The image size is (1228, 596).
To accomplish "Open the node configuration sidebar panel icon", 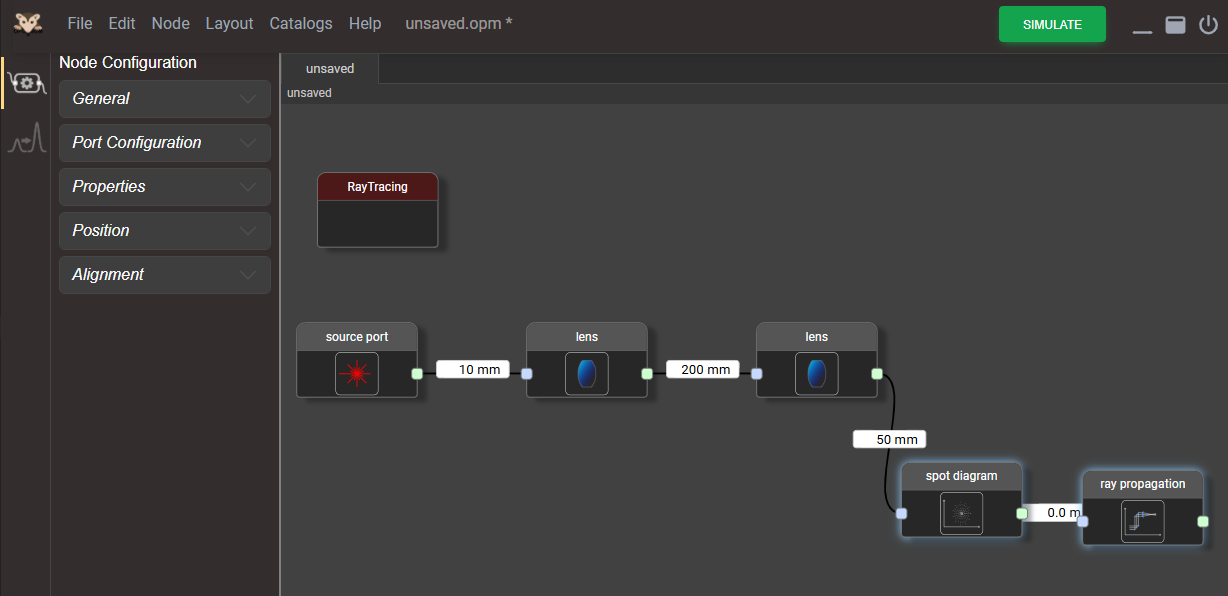I will 27,83.
